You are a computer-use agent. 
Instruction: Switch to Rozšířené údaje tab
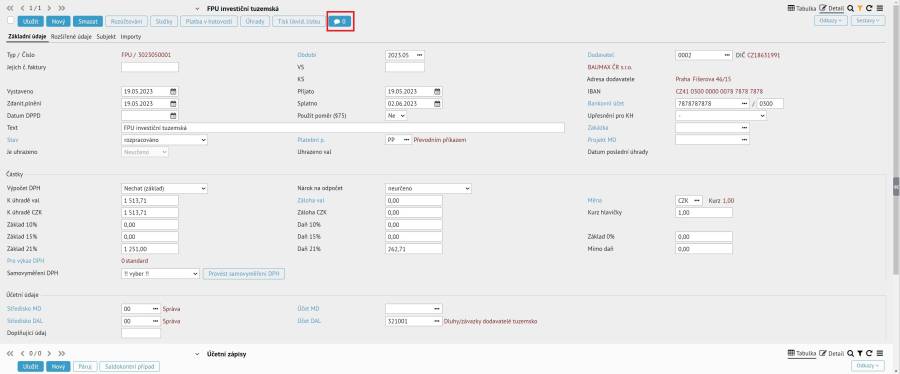point(72,37)
